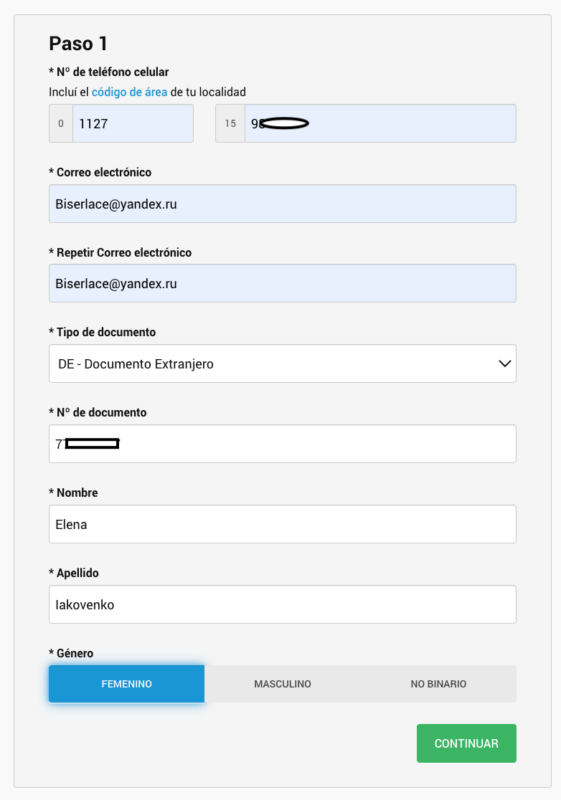Click the green CONTINUAR button
The width and height of the screenshot is (561, 800).
466,743
